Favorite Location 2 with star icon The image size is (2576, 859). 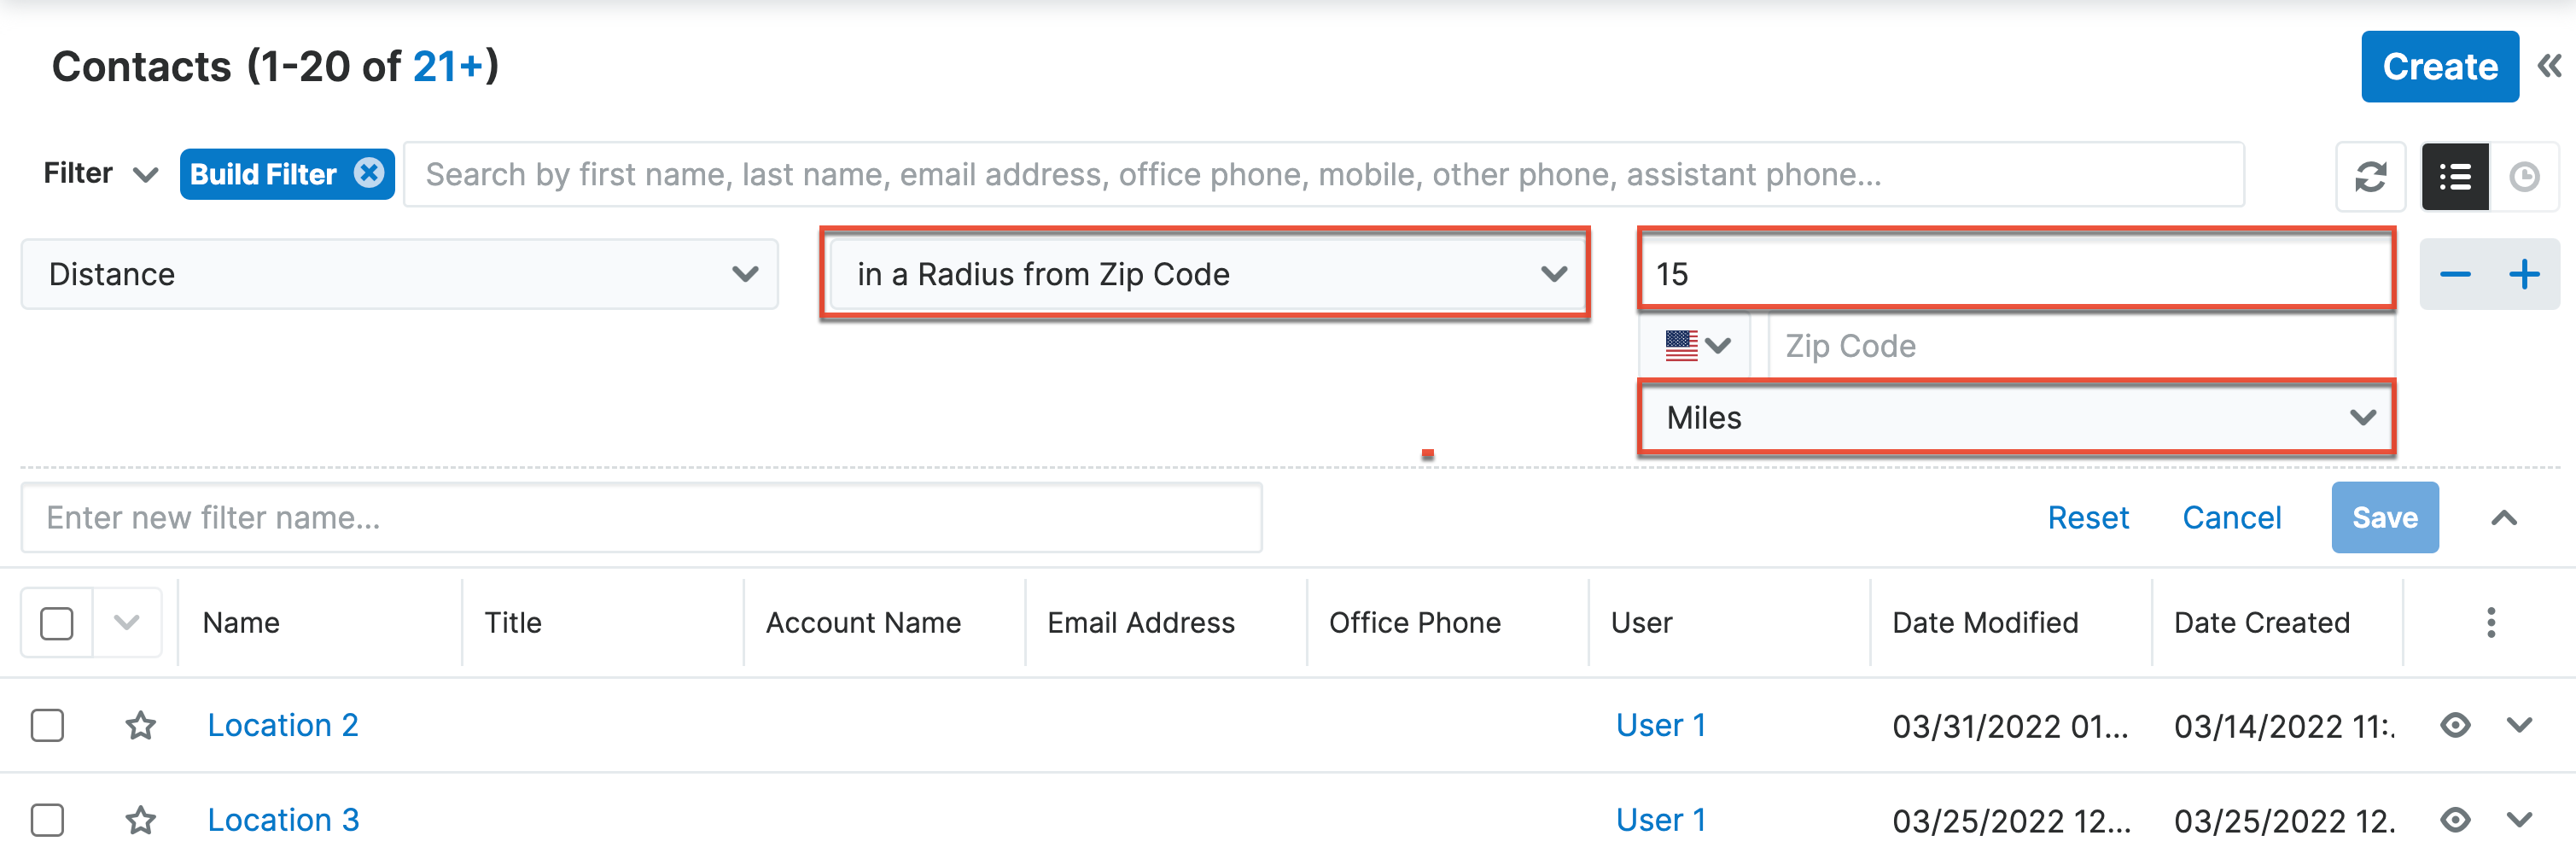[141, 725]
